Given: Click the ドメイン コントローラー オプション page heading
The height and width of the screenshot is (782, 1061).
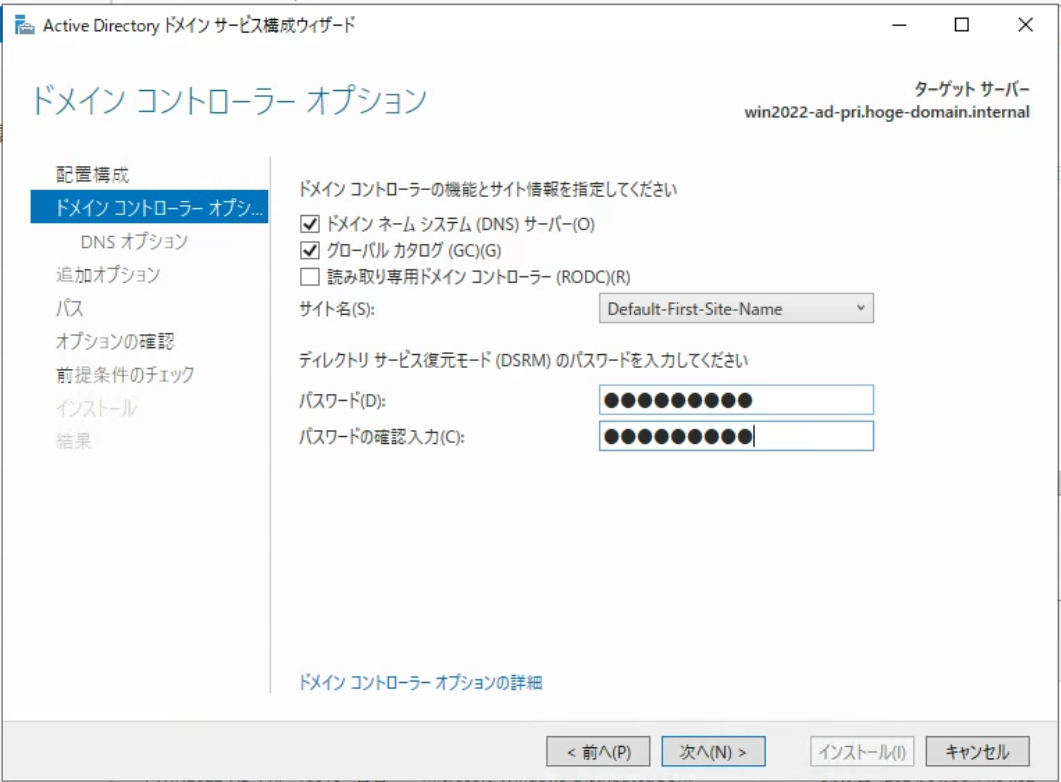Looking at the screenshot, I should pos(229,101).
